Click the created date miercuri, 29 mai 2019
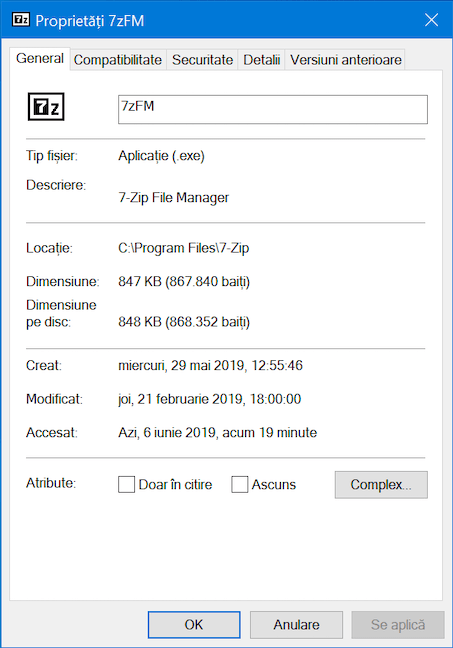The height and width of the screenshot is (648, 453). (210, 365)
